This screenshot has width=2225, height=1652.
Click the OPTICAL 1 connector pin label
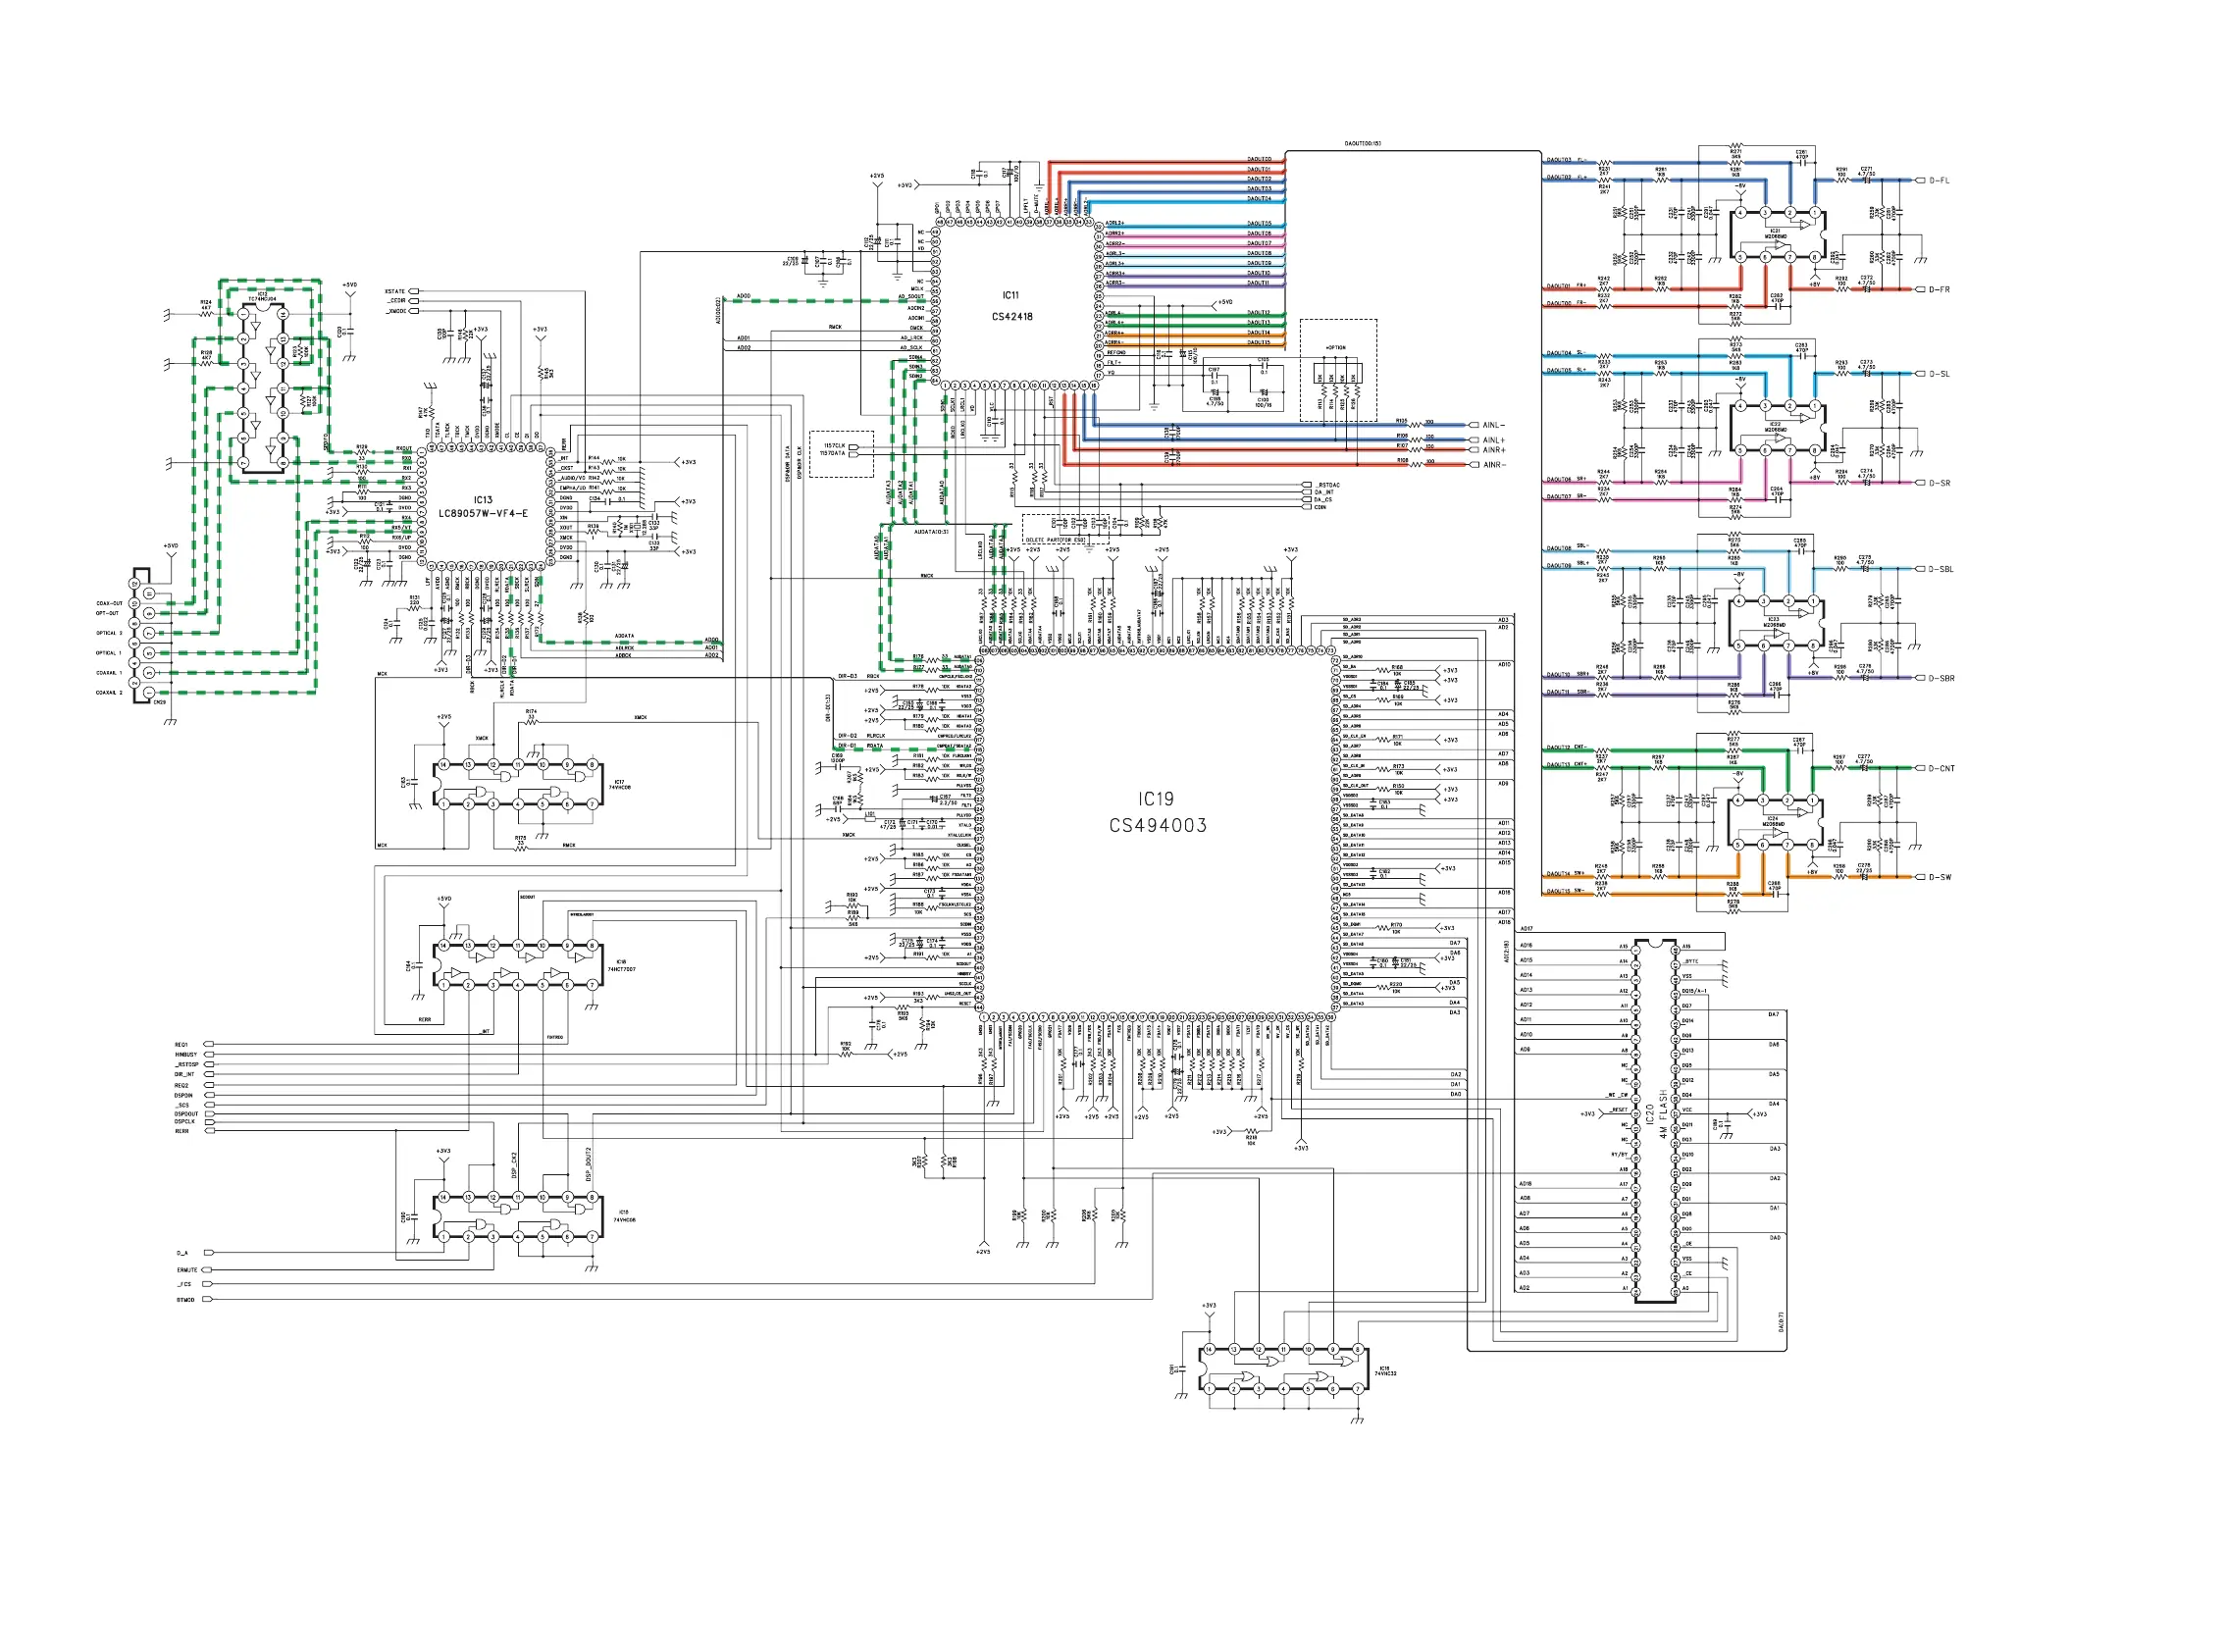[109, 653]
